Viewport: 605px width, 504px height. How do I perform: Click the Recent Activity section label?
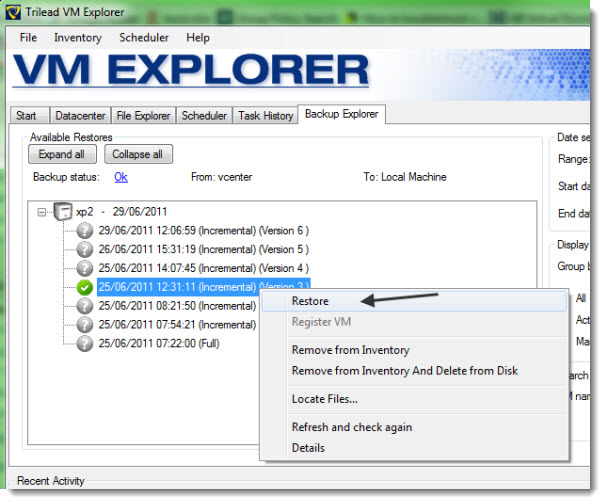[51, 481]
